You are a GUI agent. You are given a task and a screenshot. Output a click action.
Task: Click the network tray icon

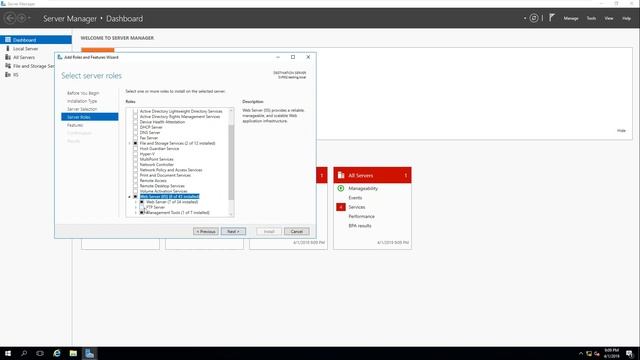(589, 353)
